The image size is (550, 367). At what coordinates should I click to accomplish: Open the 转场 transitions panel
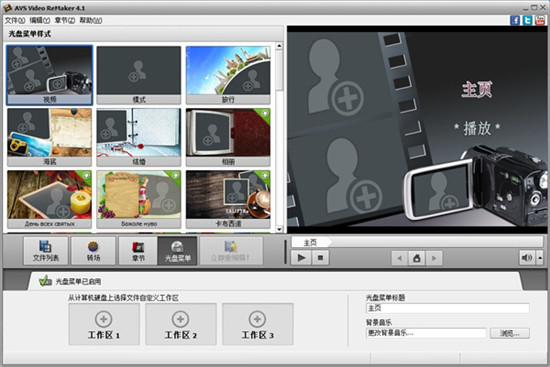coord(93,251)
